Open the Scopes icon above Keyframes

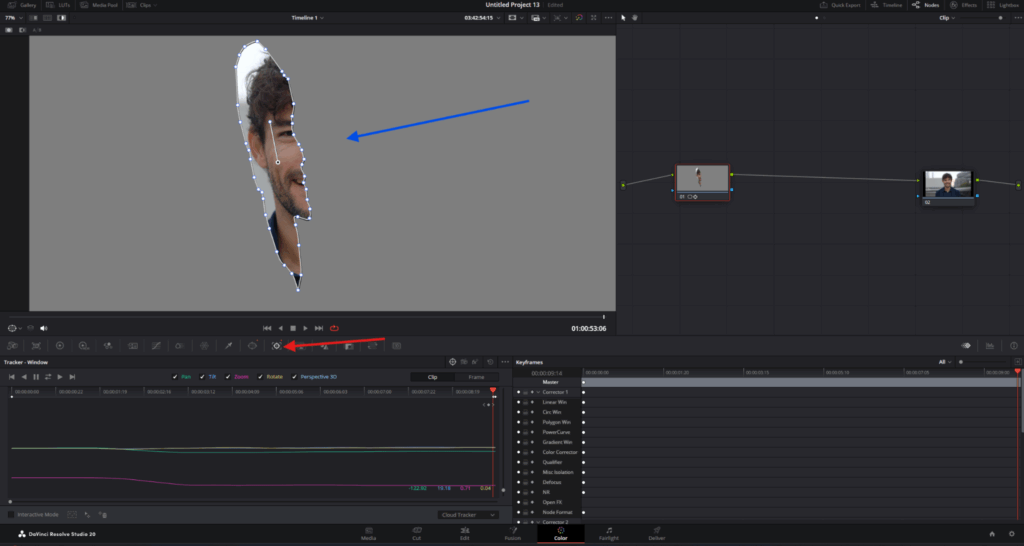click(989, 345)
